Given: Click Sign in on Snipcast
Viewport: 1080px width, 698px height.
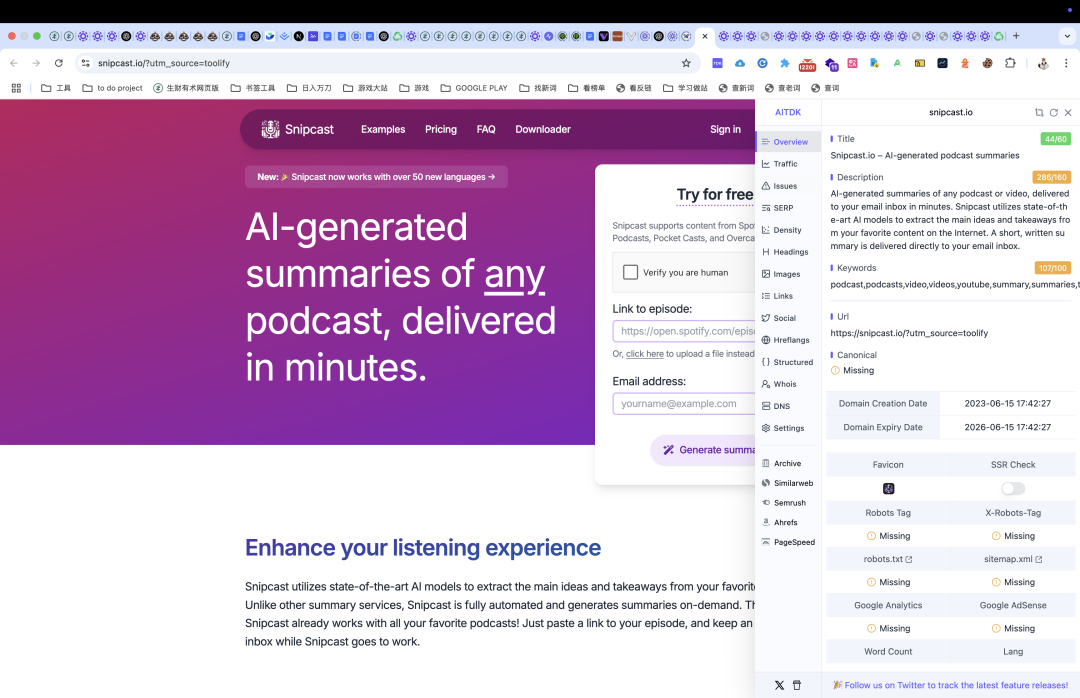Looking at the screenshot, I should [725, 130].
